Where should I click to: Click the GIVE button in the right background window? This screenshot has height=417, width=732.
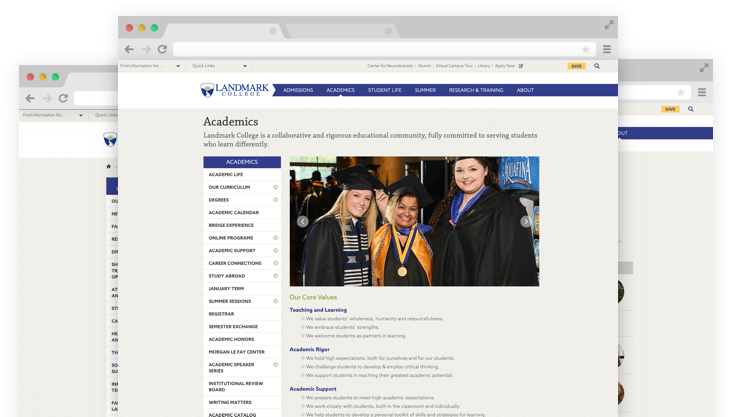pos(670,109)
